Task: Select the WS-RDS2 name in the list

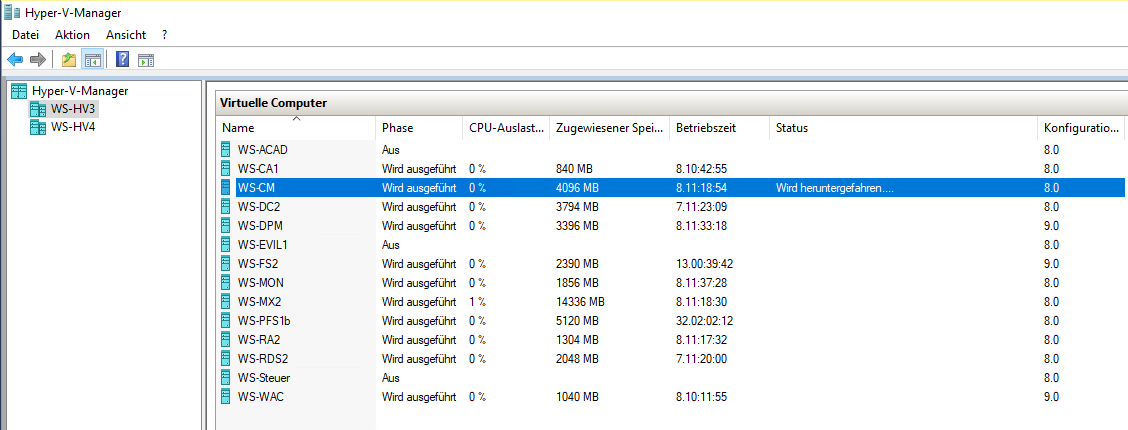Action: pos(262,358)
